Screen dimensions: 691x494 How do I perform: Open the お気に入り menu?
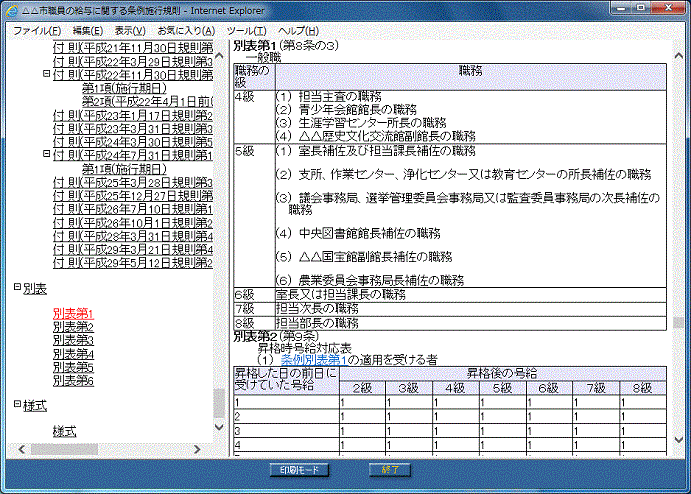click(x=184, y=31)
